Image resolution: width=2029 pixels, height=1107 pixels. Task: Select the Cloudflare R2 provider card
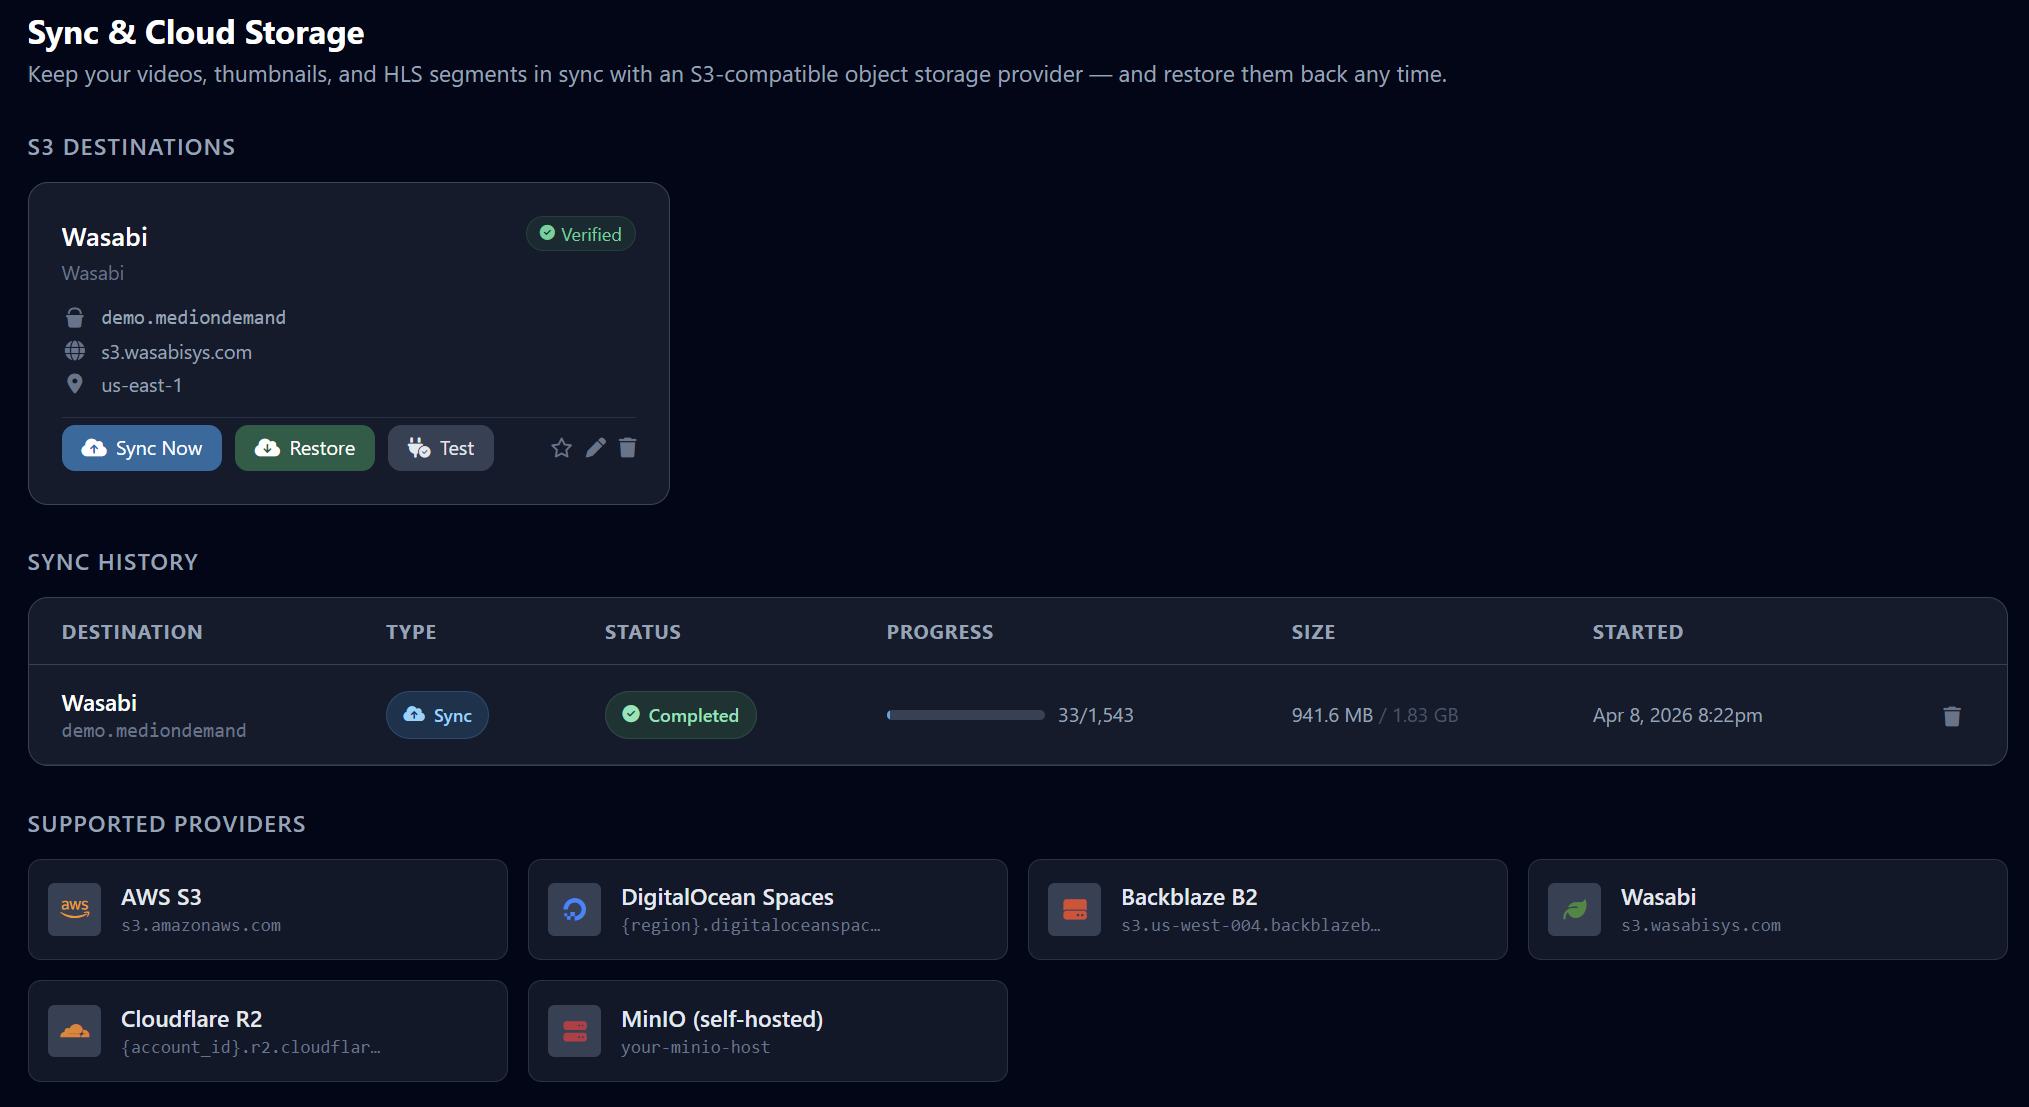point(268,1031)
